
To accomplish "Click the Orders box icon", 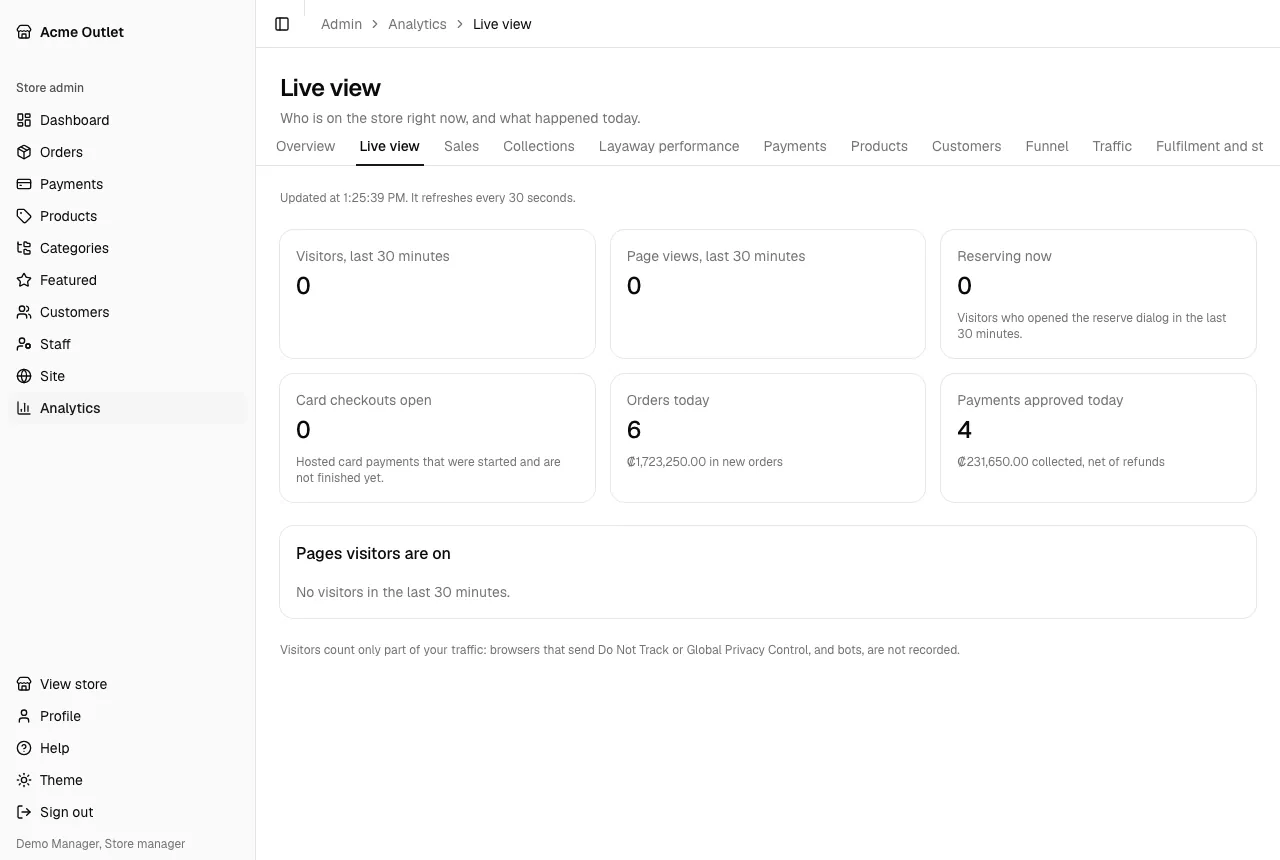I will click(24, 152).
